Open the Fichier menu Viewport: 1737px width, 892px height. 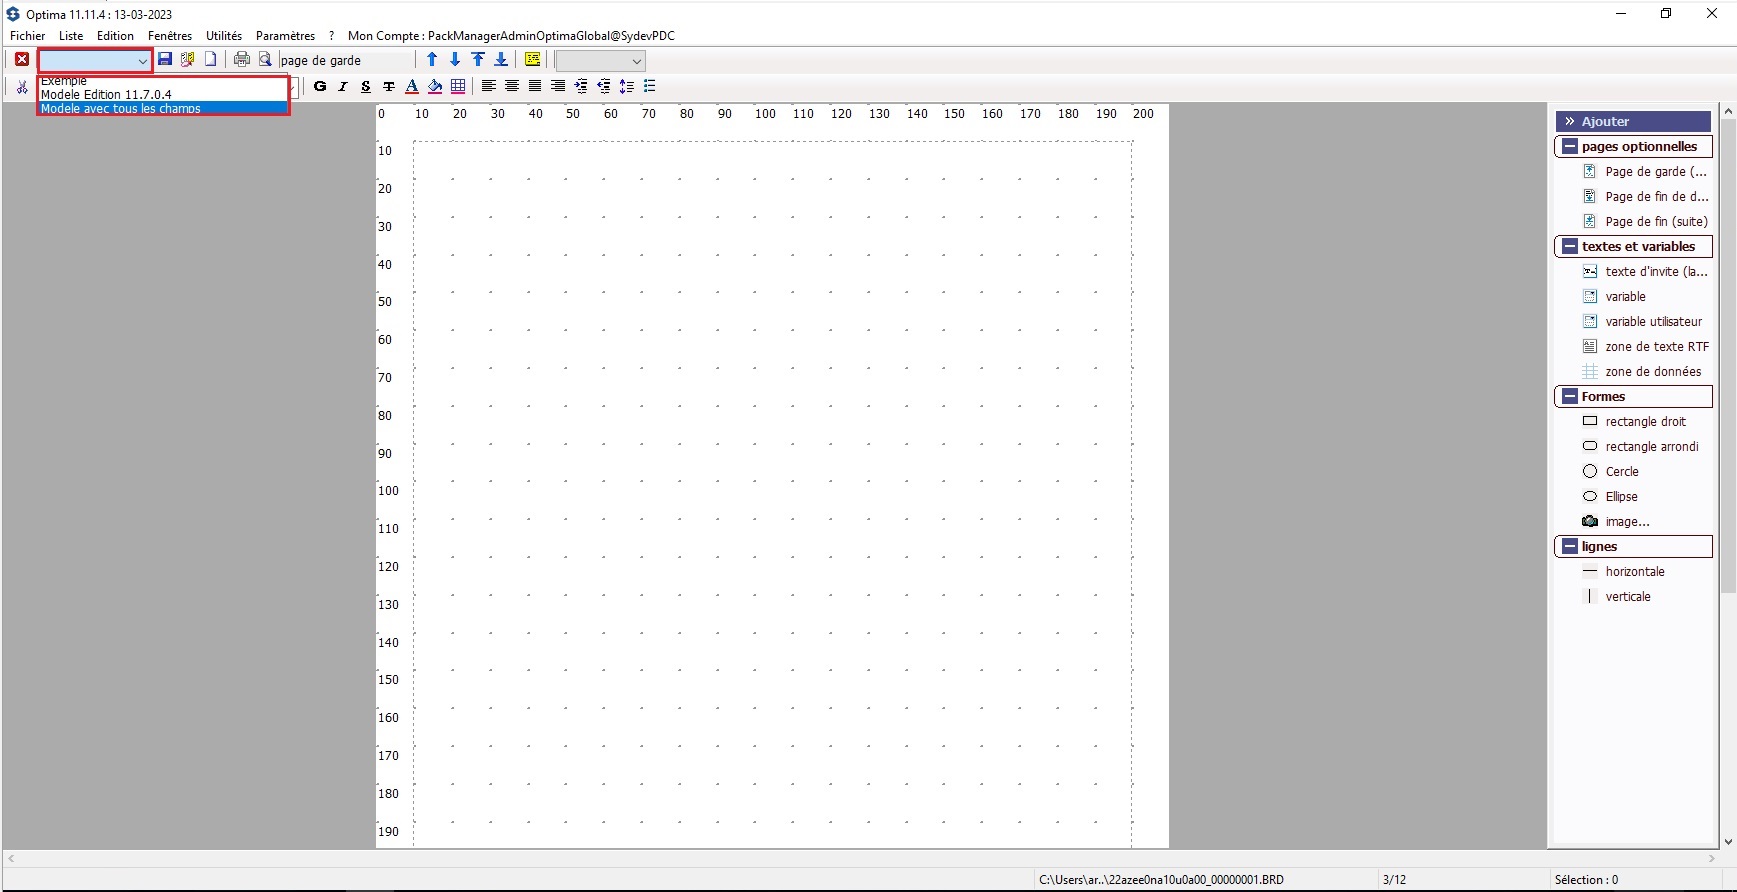[x=28, y=36]
